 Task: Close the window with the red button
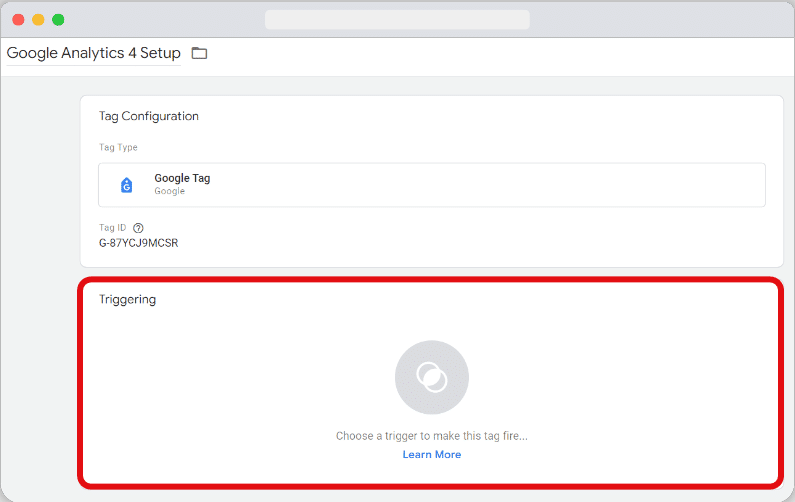click(18, 20)
